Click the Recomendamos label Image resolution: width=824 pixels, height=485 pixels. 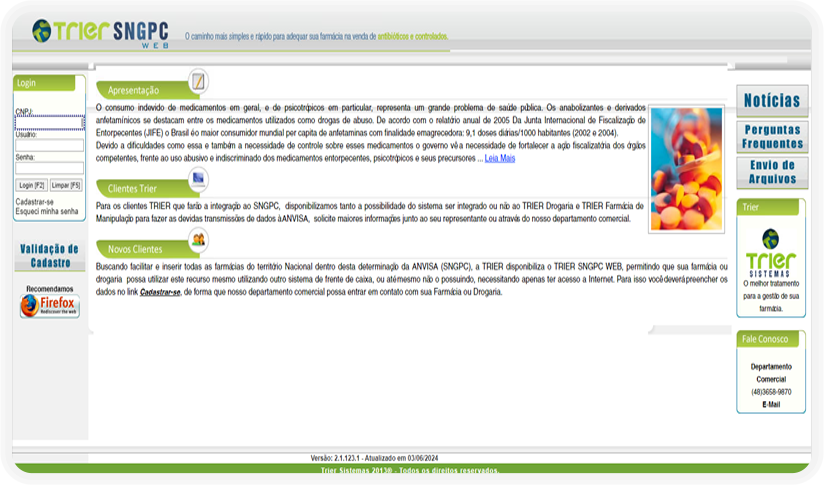(x=50, y=289)
